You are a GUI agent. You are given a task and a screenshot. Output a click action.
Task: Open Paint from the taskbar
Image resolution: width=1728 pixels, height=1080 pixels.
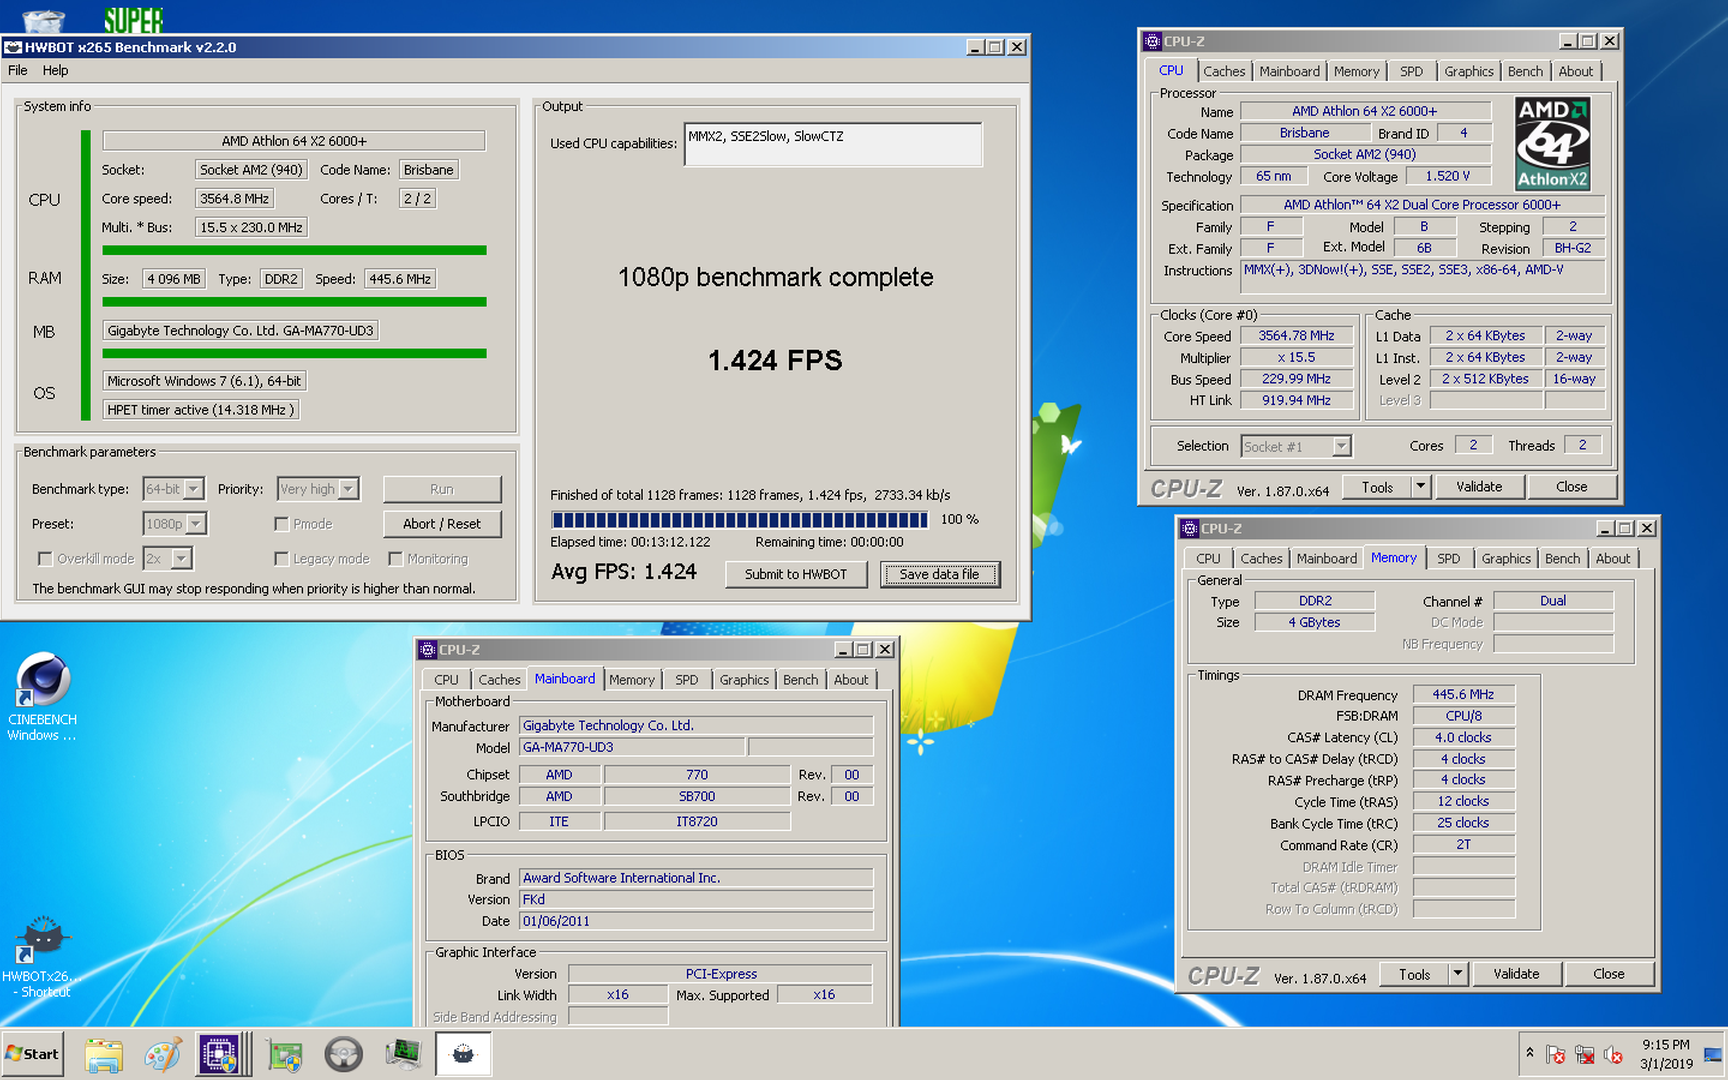162,1054
